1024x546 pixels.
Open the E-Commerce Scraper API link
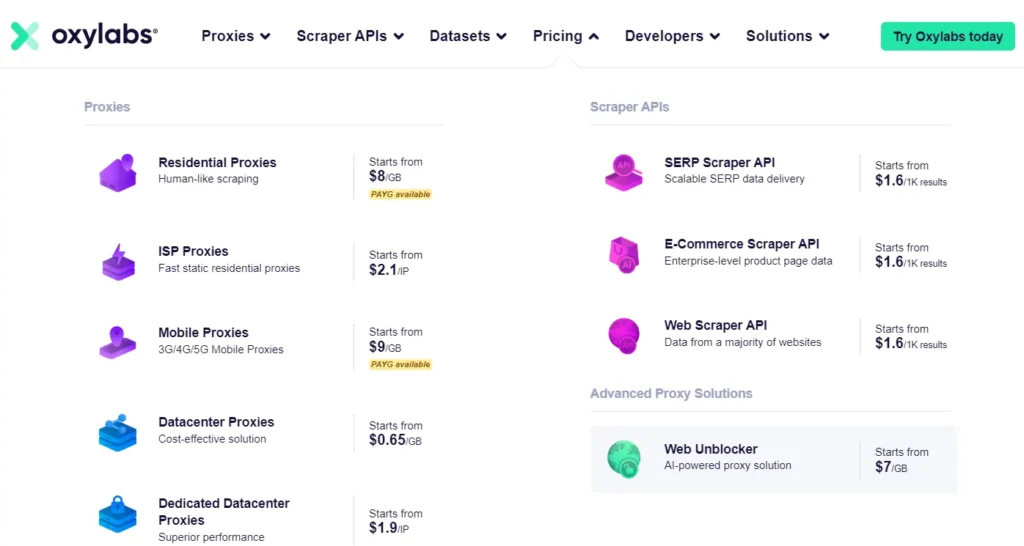(741, 244)
